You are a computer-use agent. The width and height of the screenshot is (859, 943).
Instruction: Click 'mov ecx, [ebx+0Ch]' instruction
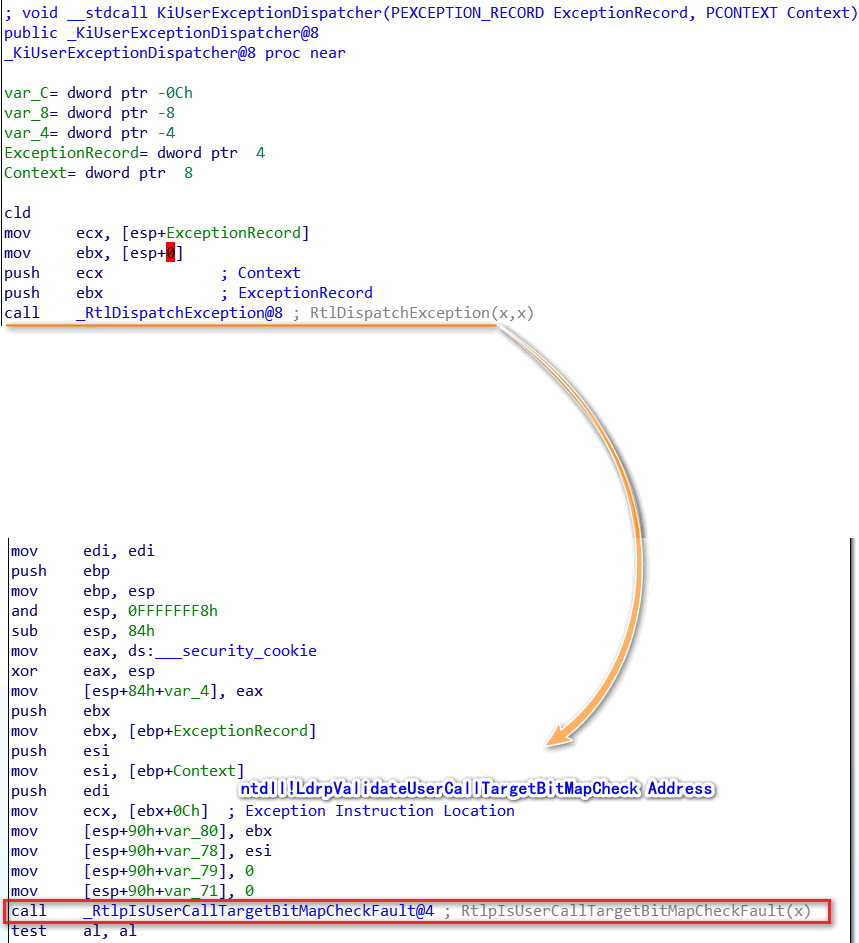109,811
